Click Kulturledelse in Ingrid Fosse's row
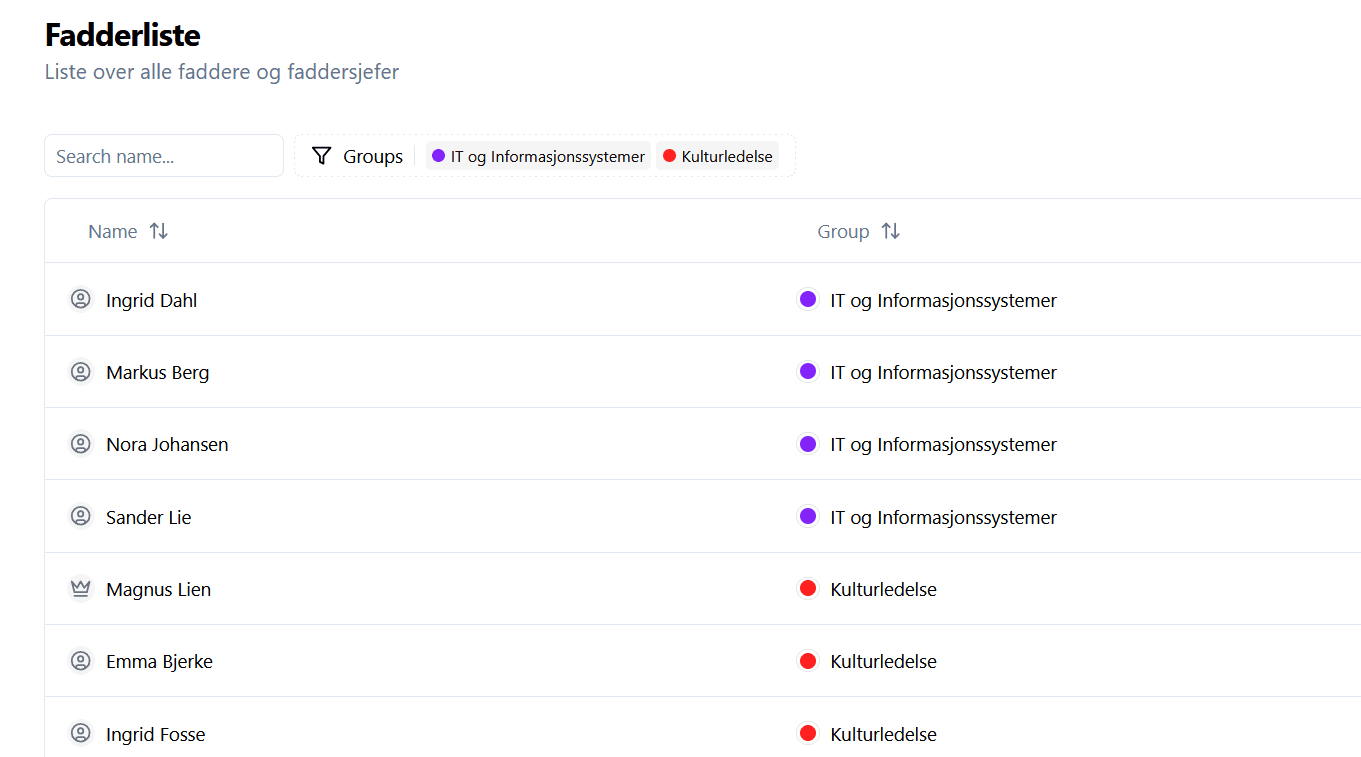Viewport: 1361px width, 757px height. point(883,734)
